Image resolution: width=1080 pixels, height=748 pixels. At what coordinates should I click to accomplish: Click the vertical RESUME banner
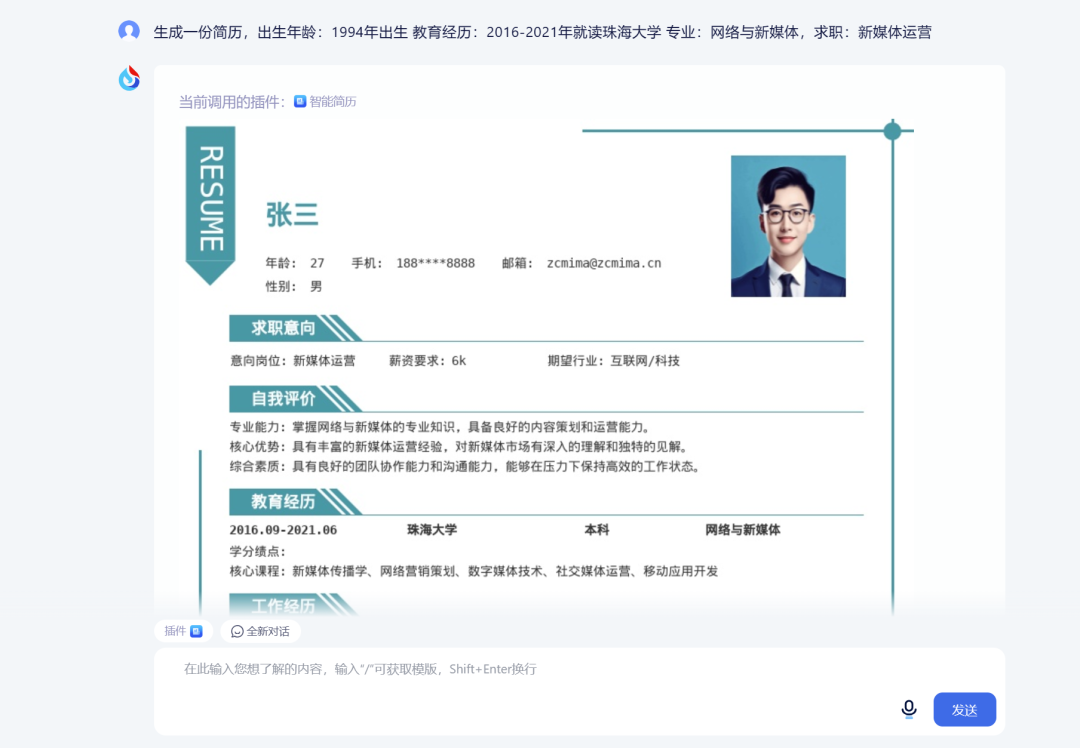[211, 205]
